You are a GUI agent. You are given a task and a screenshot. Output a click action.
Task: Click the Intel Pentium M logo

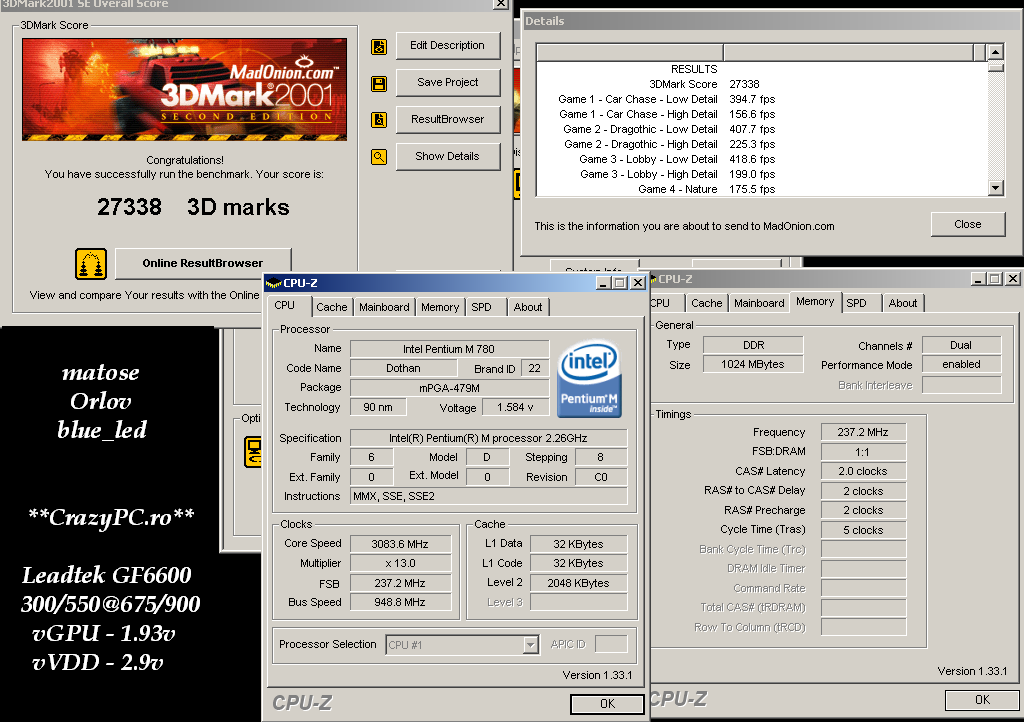click(589, 380)
